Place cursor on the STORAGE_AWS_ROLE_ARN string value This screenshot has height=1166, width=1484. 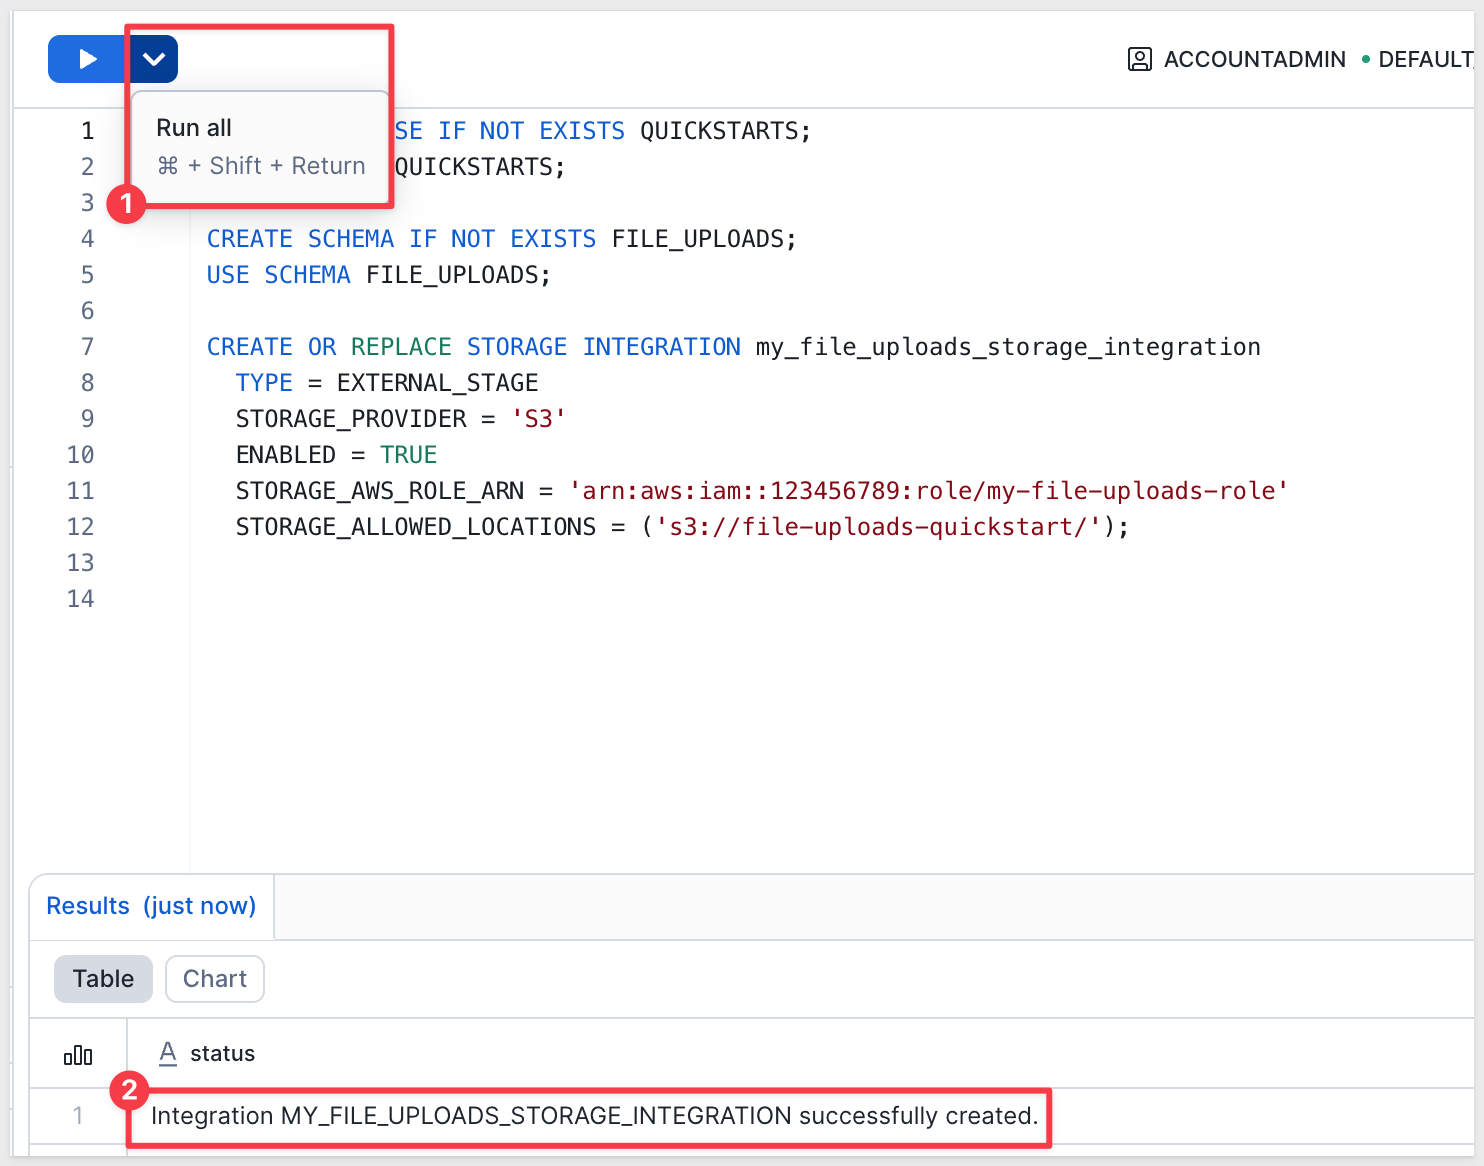point(928,491)
